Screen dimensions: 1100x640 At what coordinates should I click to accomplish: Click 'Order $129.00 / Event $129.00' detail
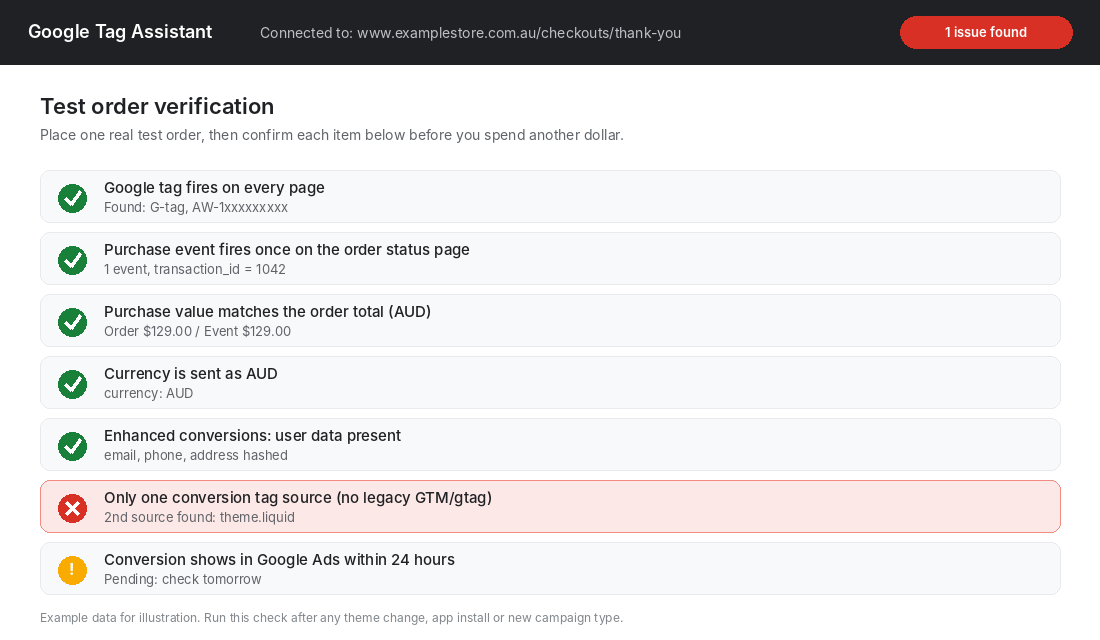pyautogui.click(x=197, y=331)
